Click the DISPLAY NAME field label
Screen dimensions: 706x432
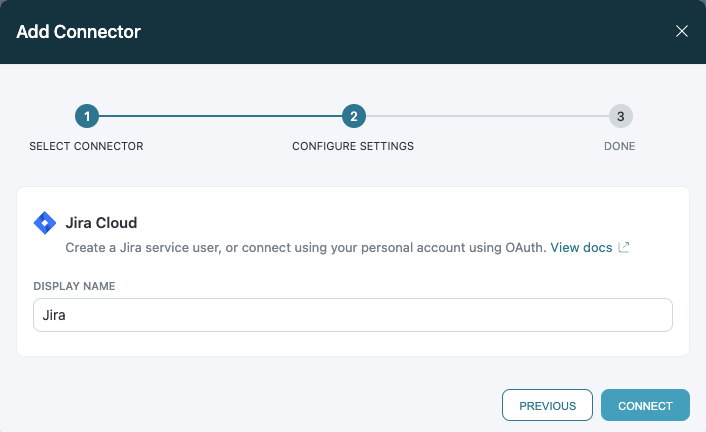(75, 286)
